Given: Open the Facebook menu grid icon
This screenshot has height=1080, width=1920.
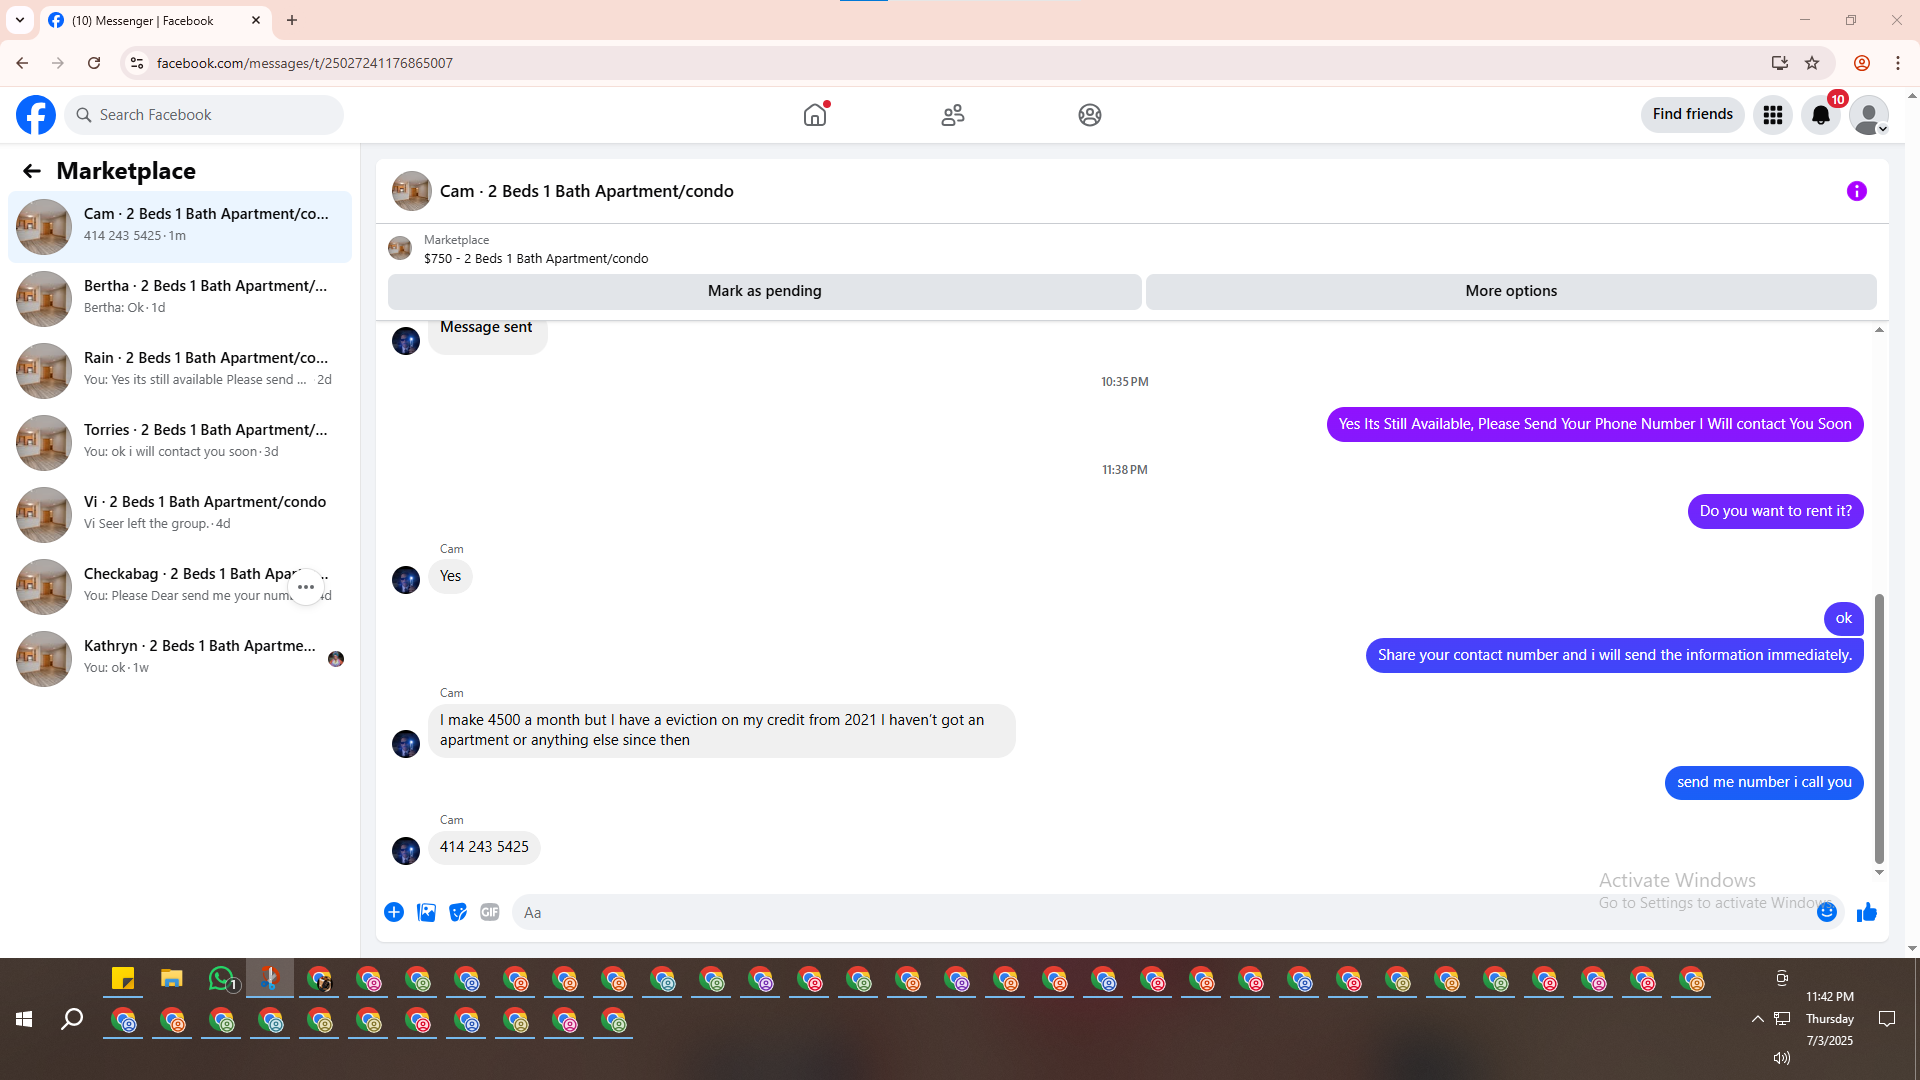Looking at the screenshot, I should pyautogui.click(x=1772, y=115).
